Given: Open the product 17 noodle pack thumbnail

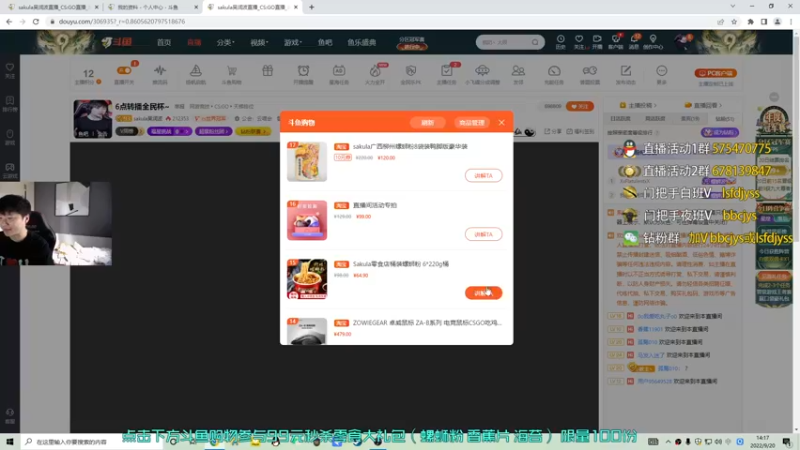Looking at the screenshot, I should (307, 162).
